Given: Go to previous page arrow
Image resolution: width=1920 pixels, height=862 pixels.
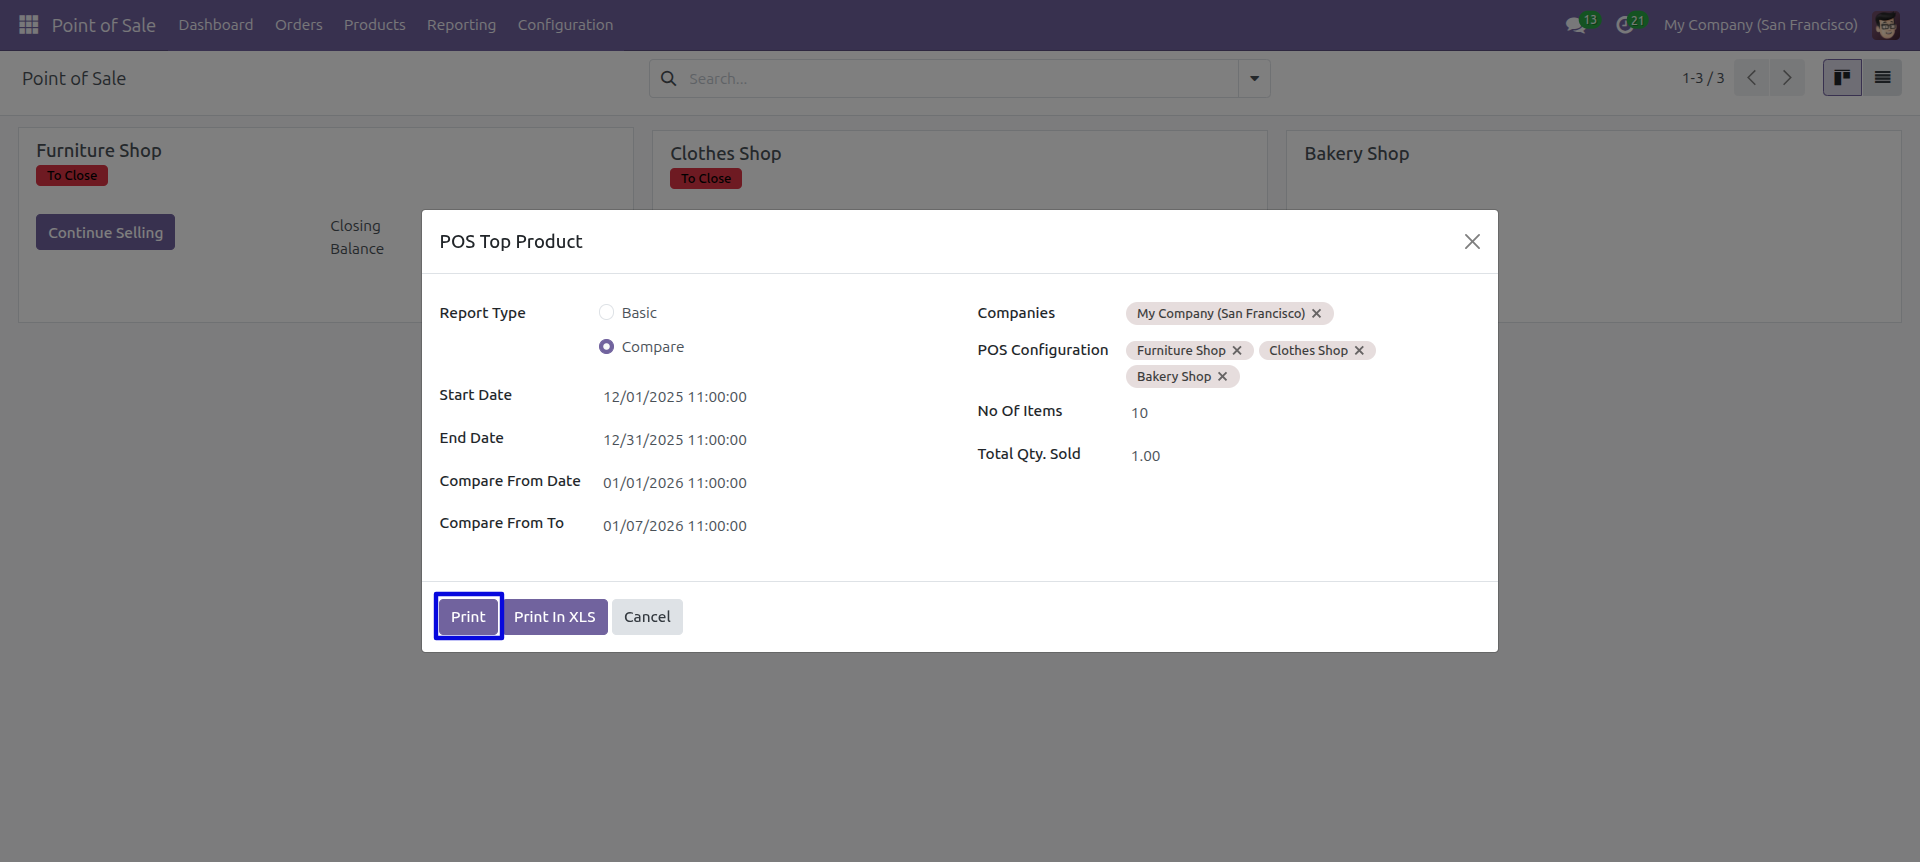Looking at the screenshot, I should 1751,78.
